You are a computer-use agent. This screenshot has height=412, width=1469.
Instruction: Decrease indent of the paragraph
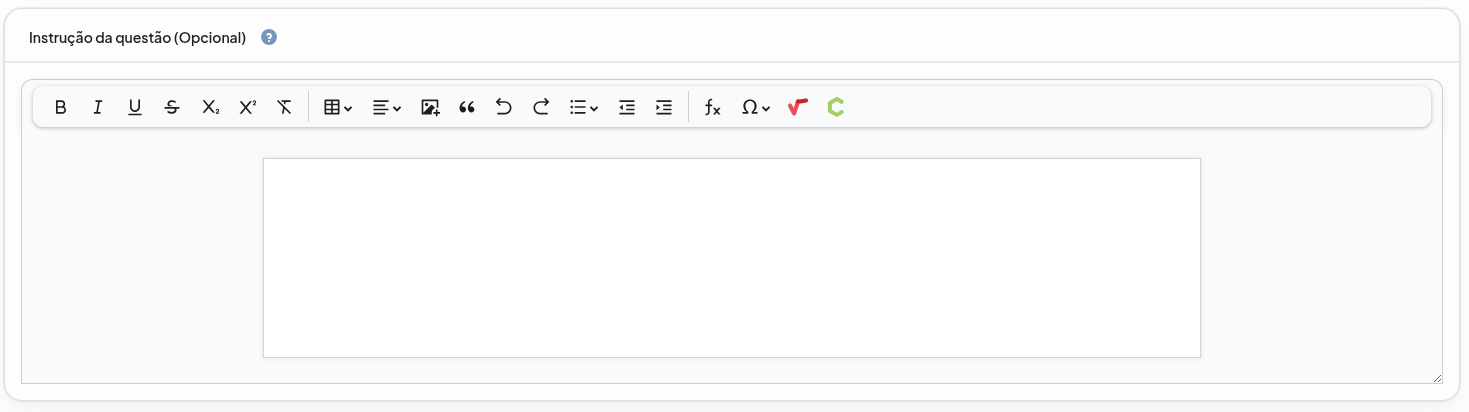click(x=627, y=107)
